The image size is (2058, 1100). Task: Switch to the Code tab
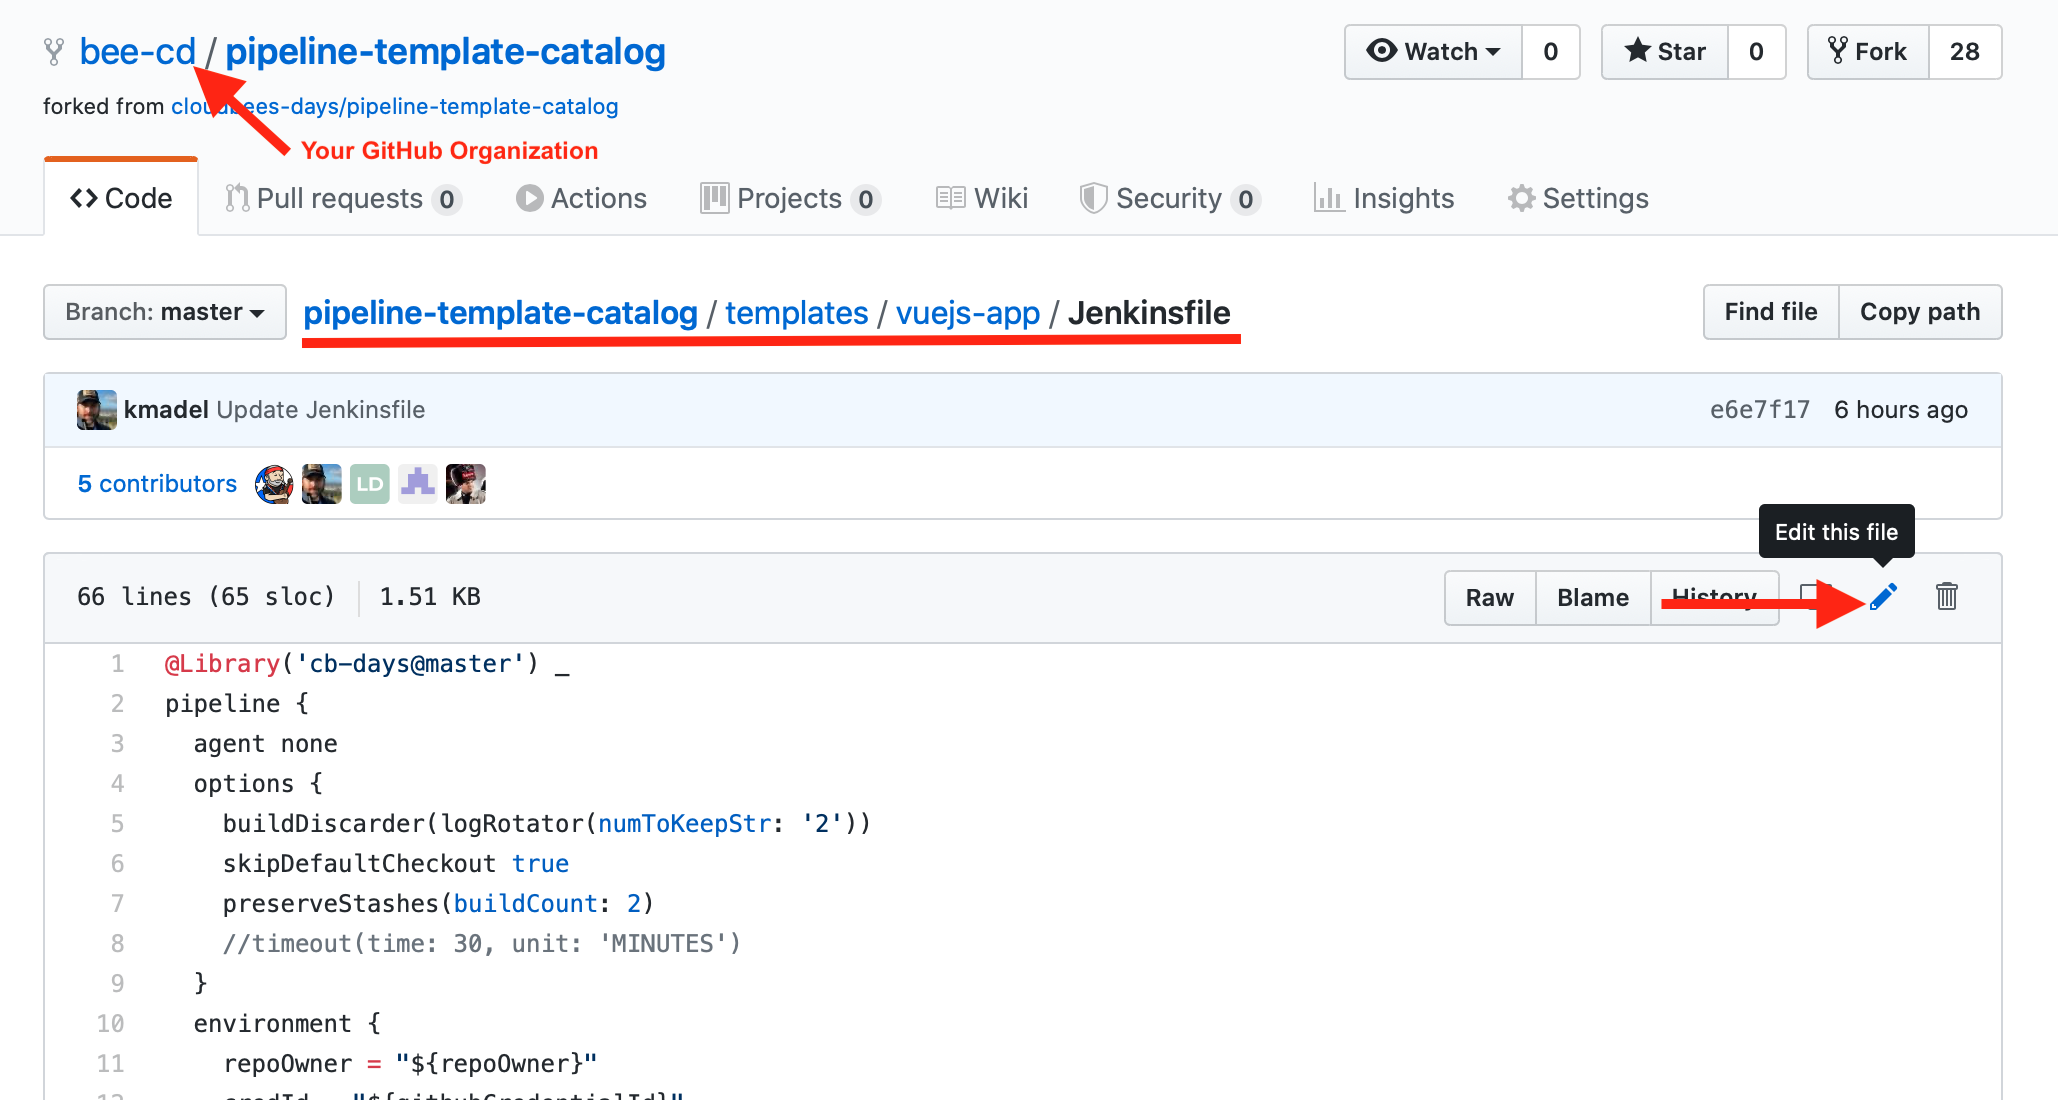pos(121,198)
